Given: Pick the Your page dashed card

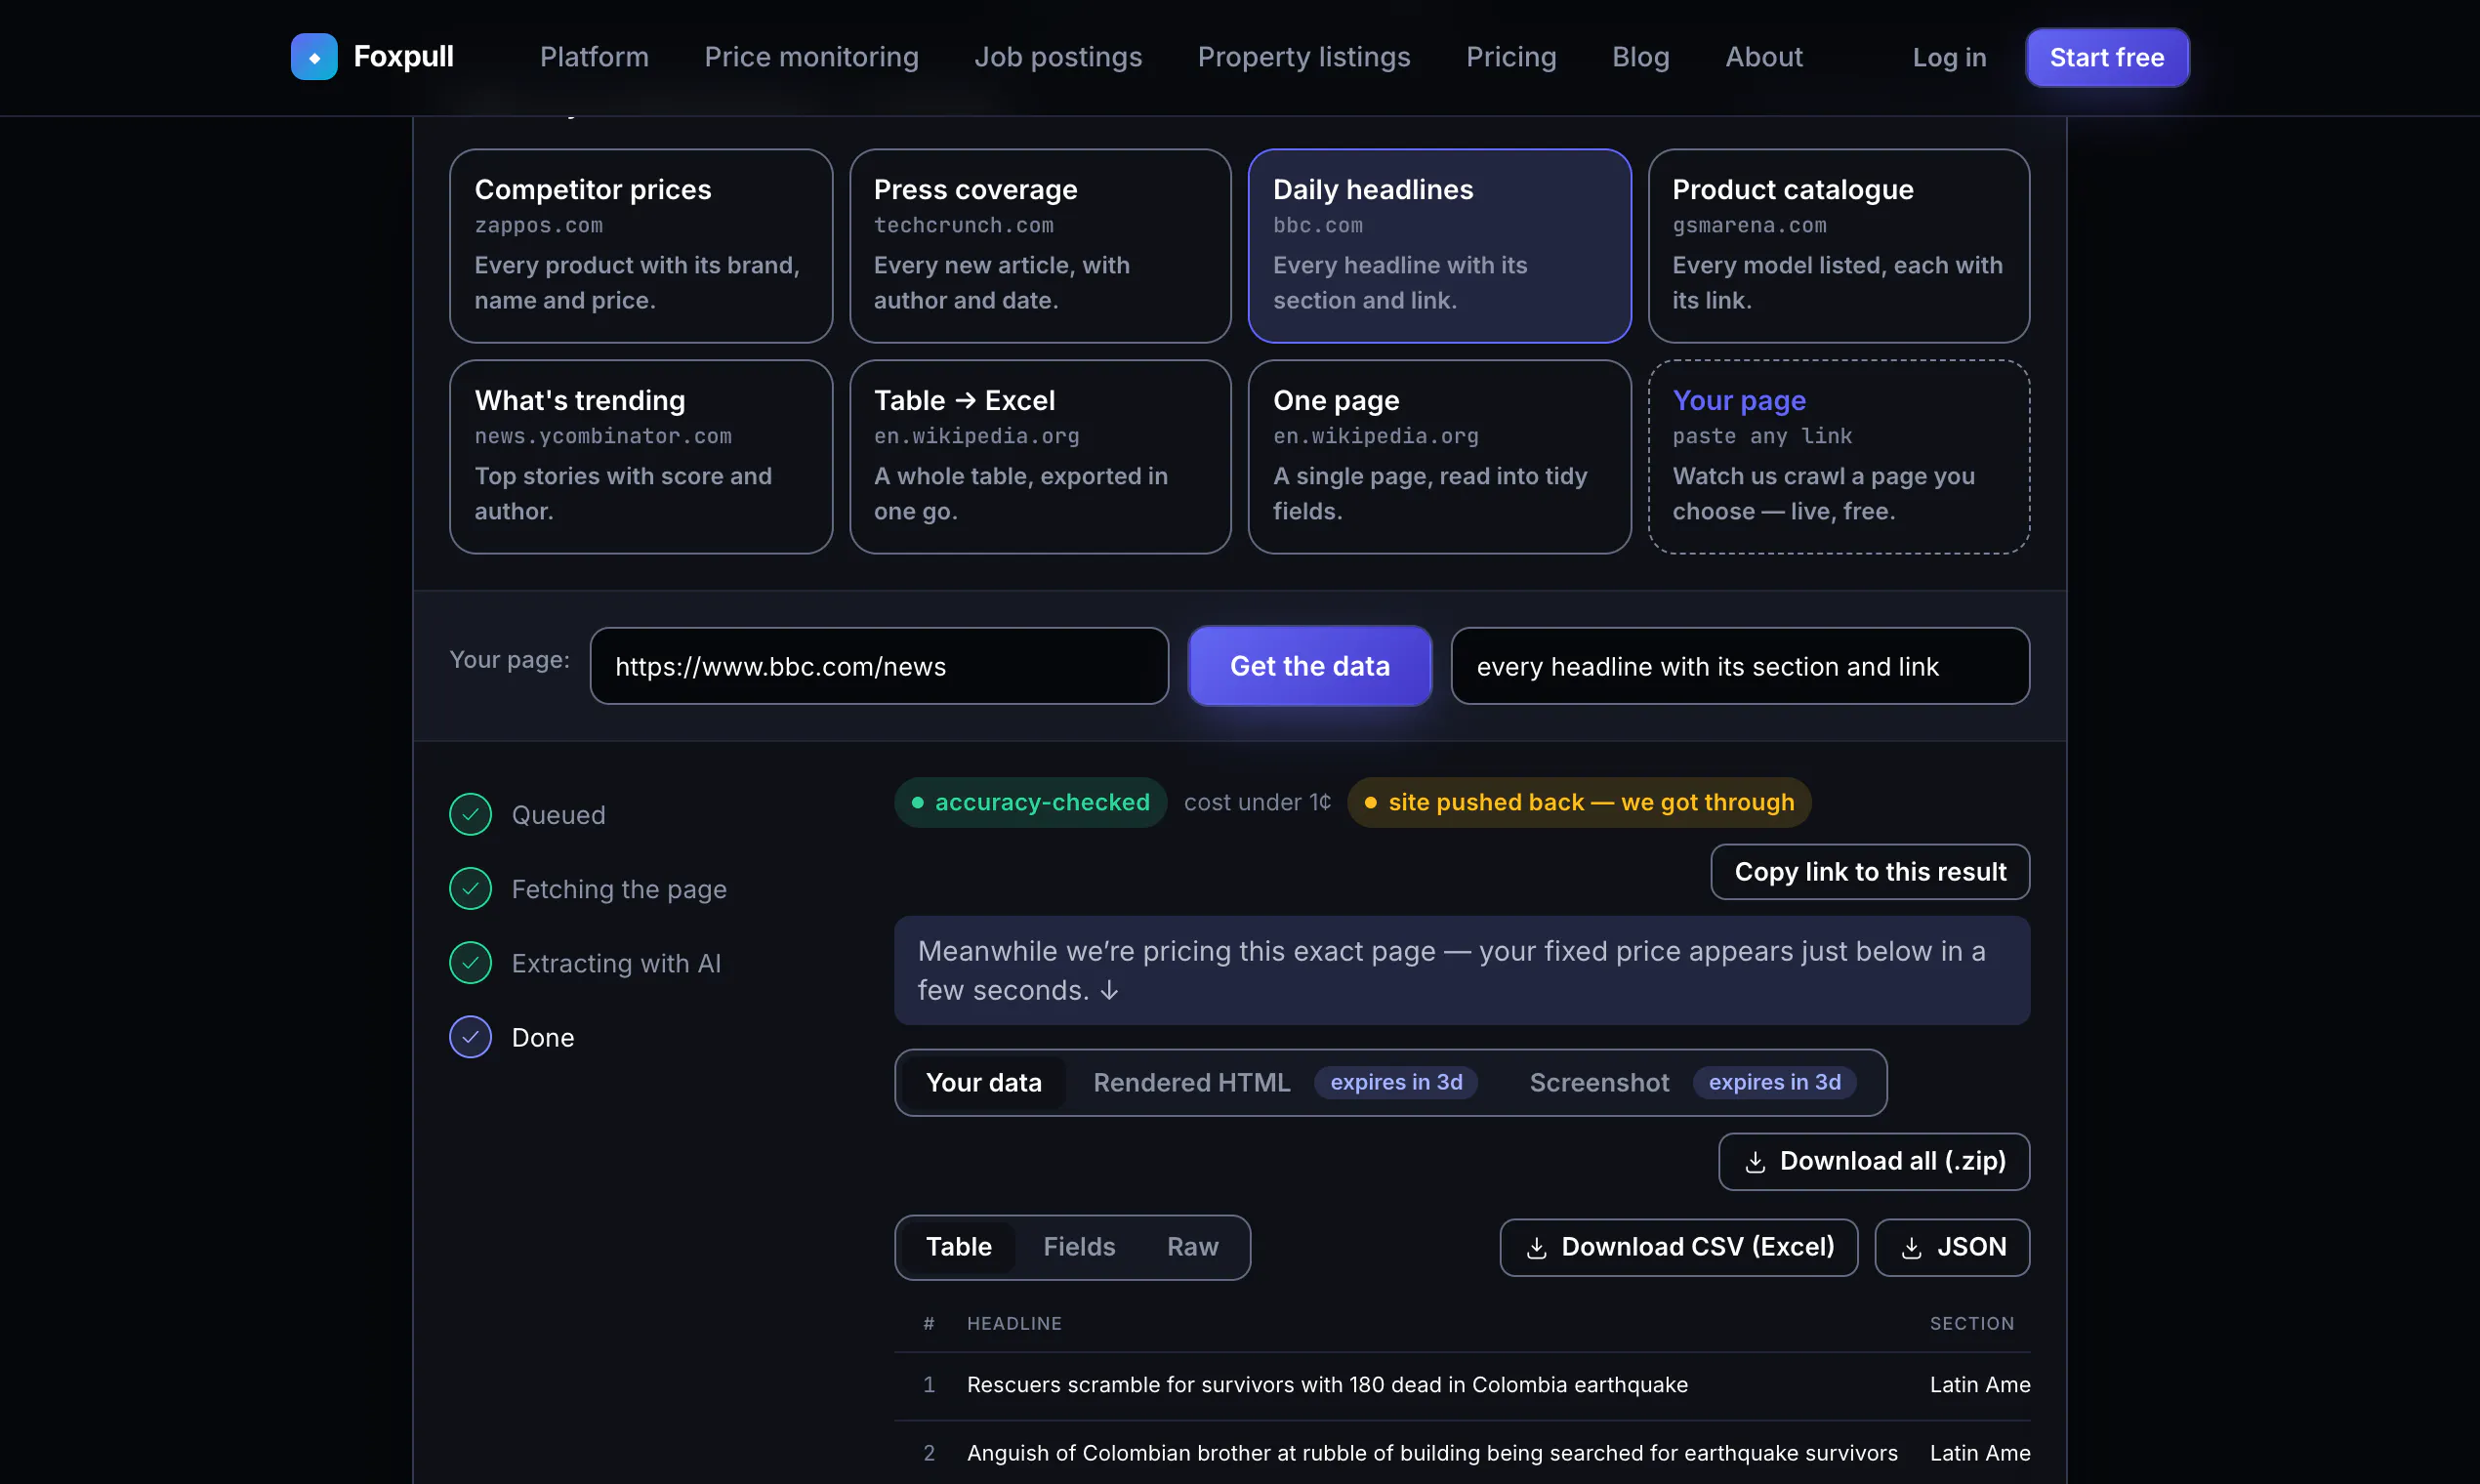Looking at the screenshot, I should coord(1838,457).
